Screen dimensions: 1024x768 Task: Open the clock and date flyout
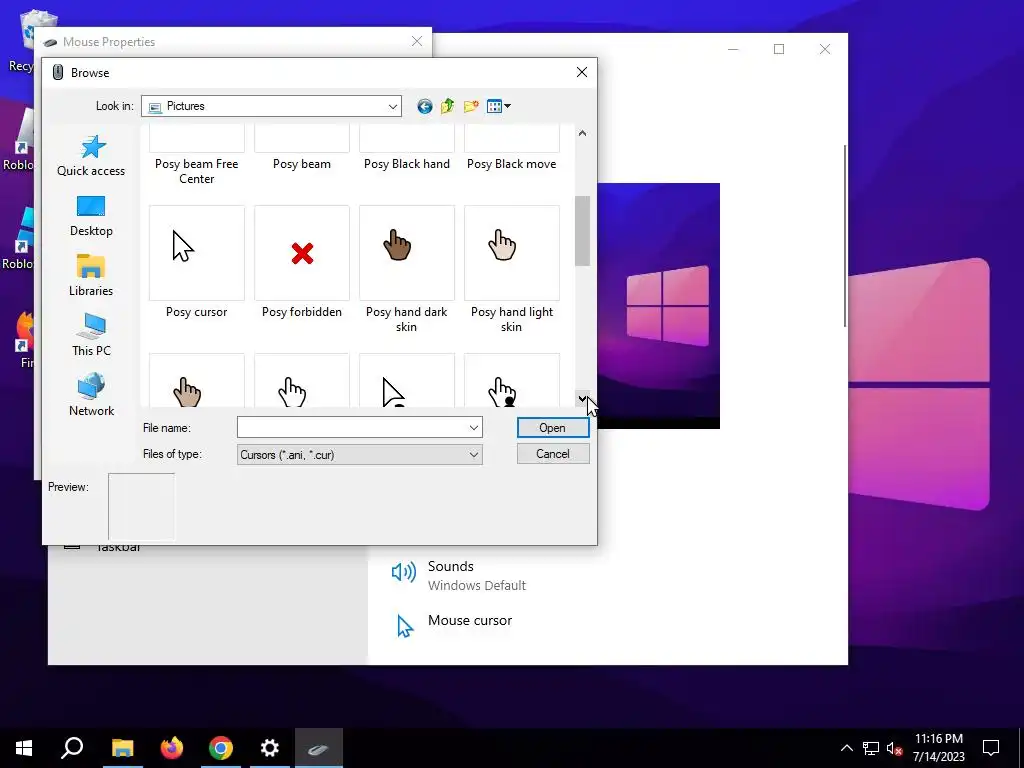(938, 748)
